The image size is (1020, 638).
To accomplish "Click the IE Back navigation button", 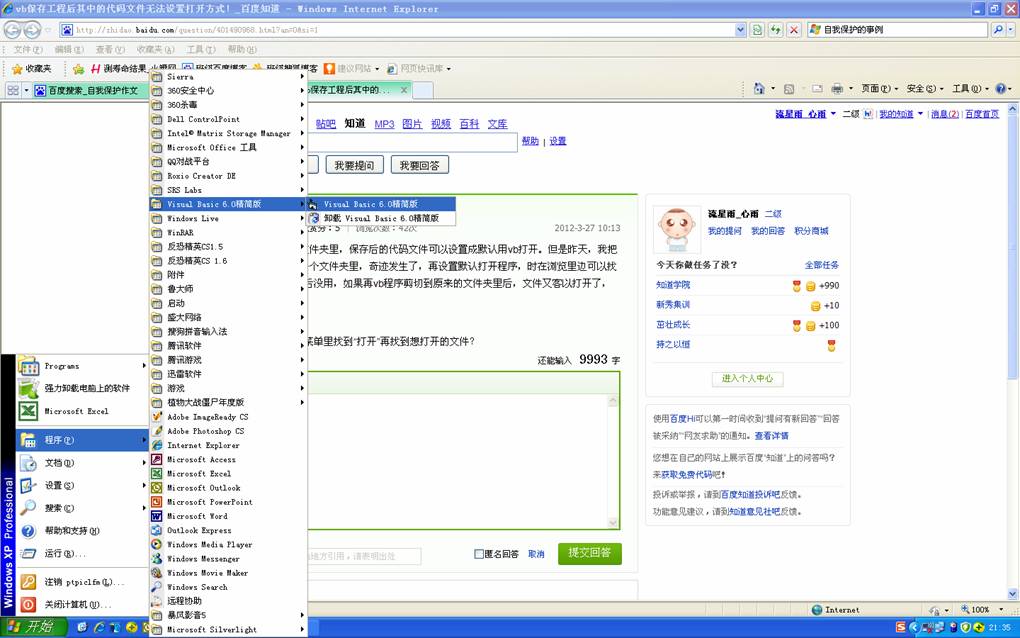I will pyautogui.click(x=13, y=30).
